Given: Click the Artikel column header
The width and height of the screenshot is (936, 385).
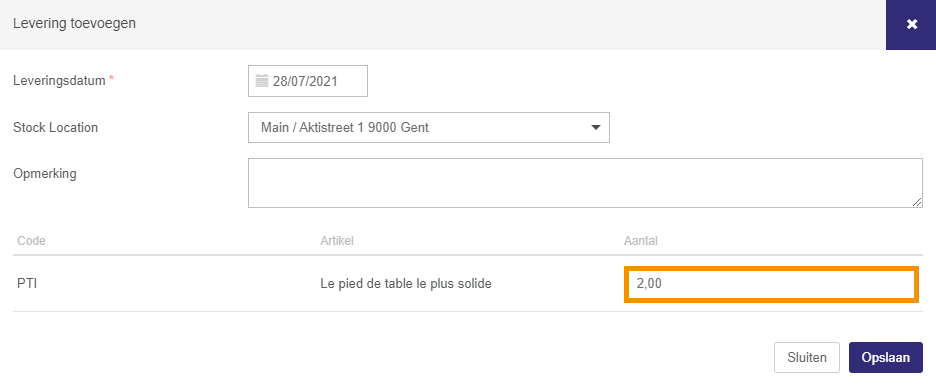Looking at the screenshot, I should [337, 241].
